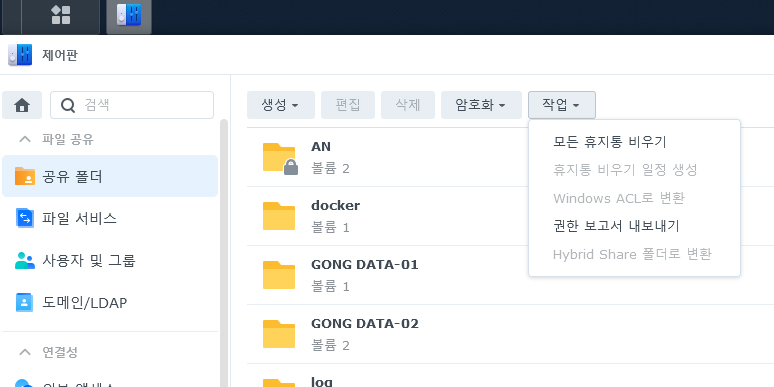Viewport: 774px width, 387px height.
Task: Click 볼륨 1 under docker
Action: (330, 228)
